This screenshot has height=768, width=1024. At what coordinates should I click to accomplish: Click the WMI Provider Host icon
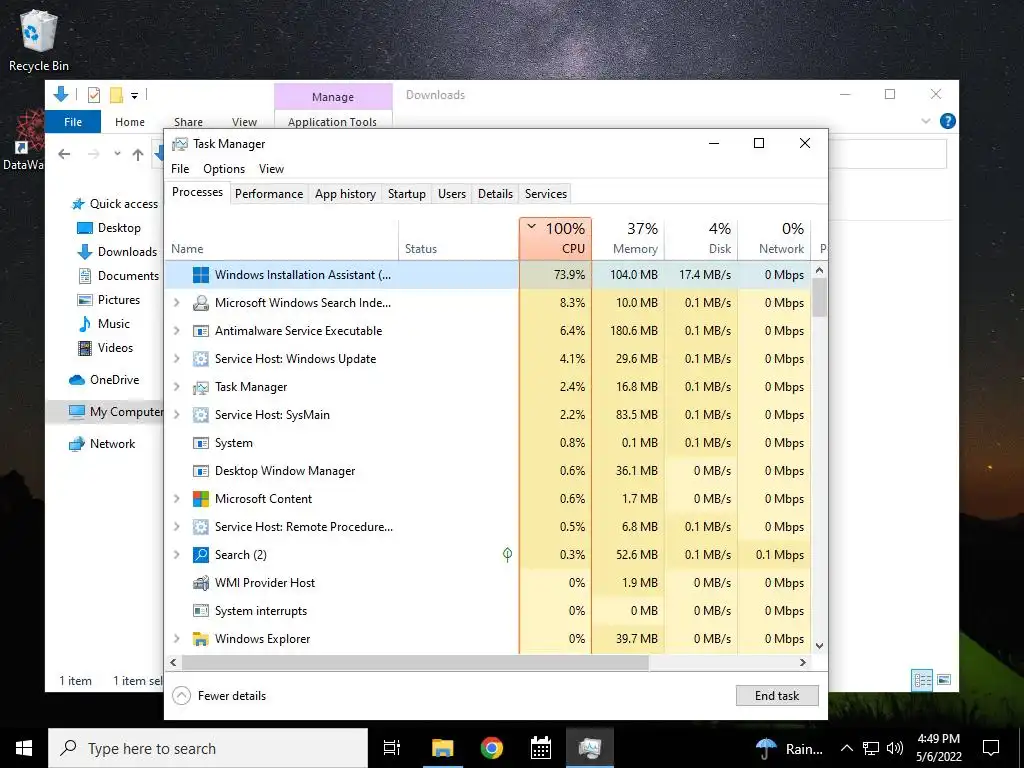[x=200, y=583]
